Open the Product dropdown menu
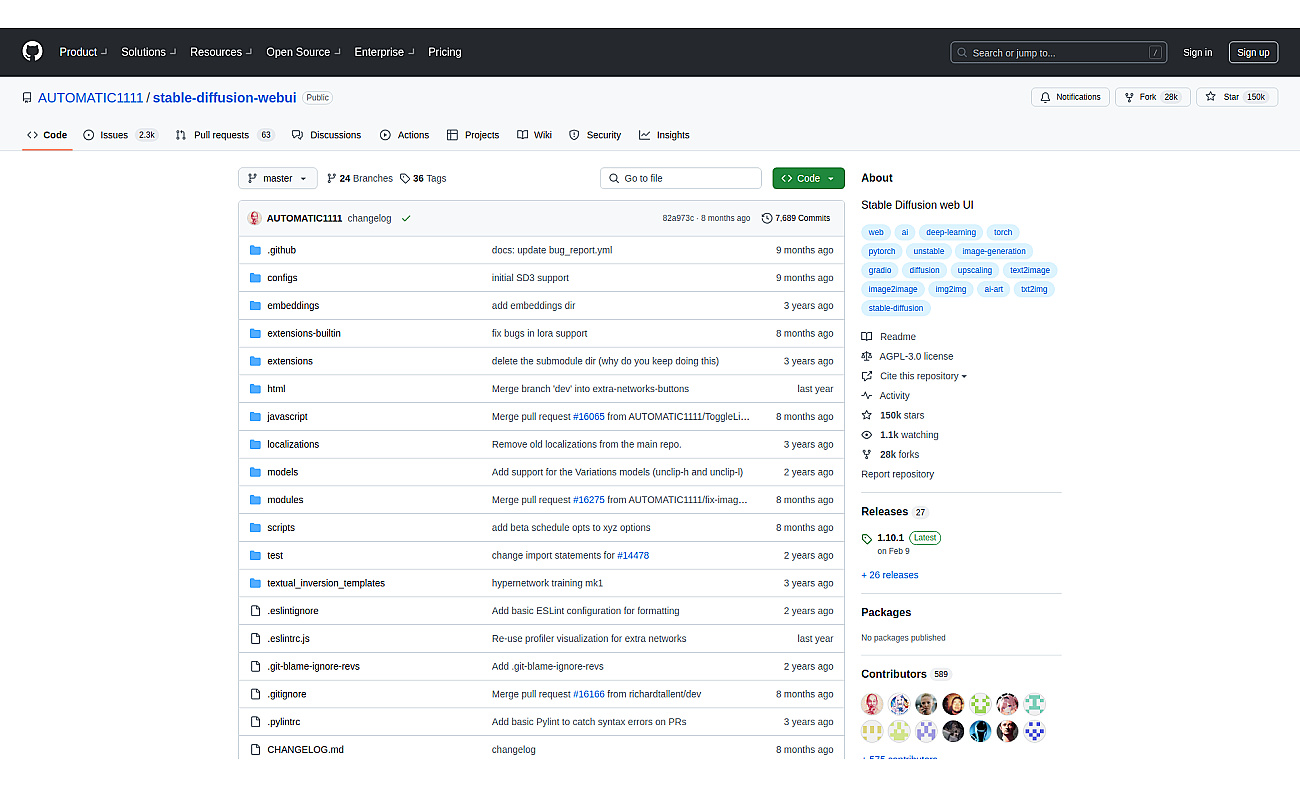Screen dimensions: 1300x788 coord(82,52)
